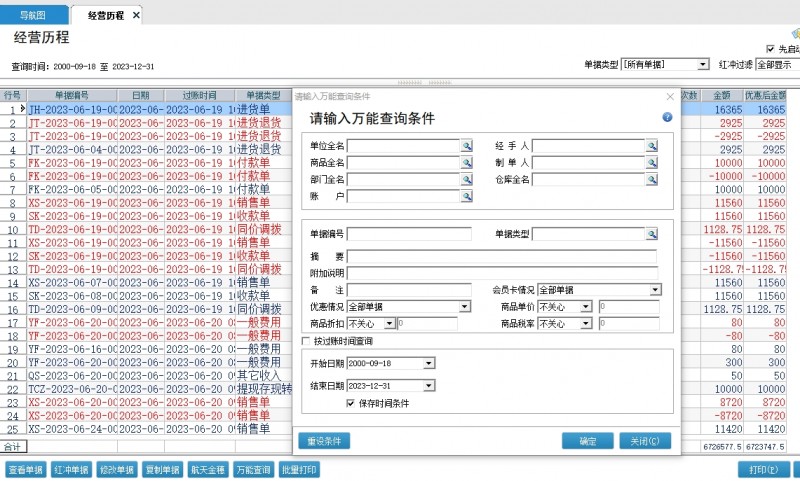This screenshot has width=800, height=481.
Task: Close the 经营历程 tab
Action: point(136,15)
